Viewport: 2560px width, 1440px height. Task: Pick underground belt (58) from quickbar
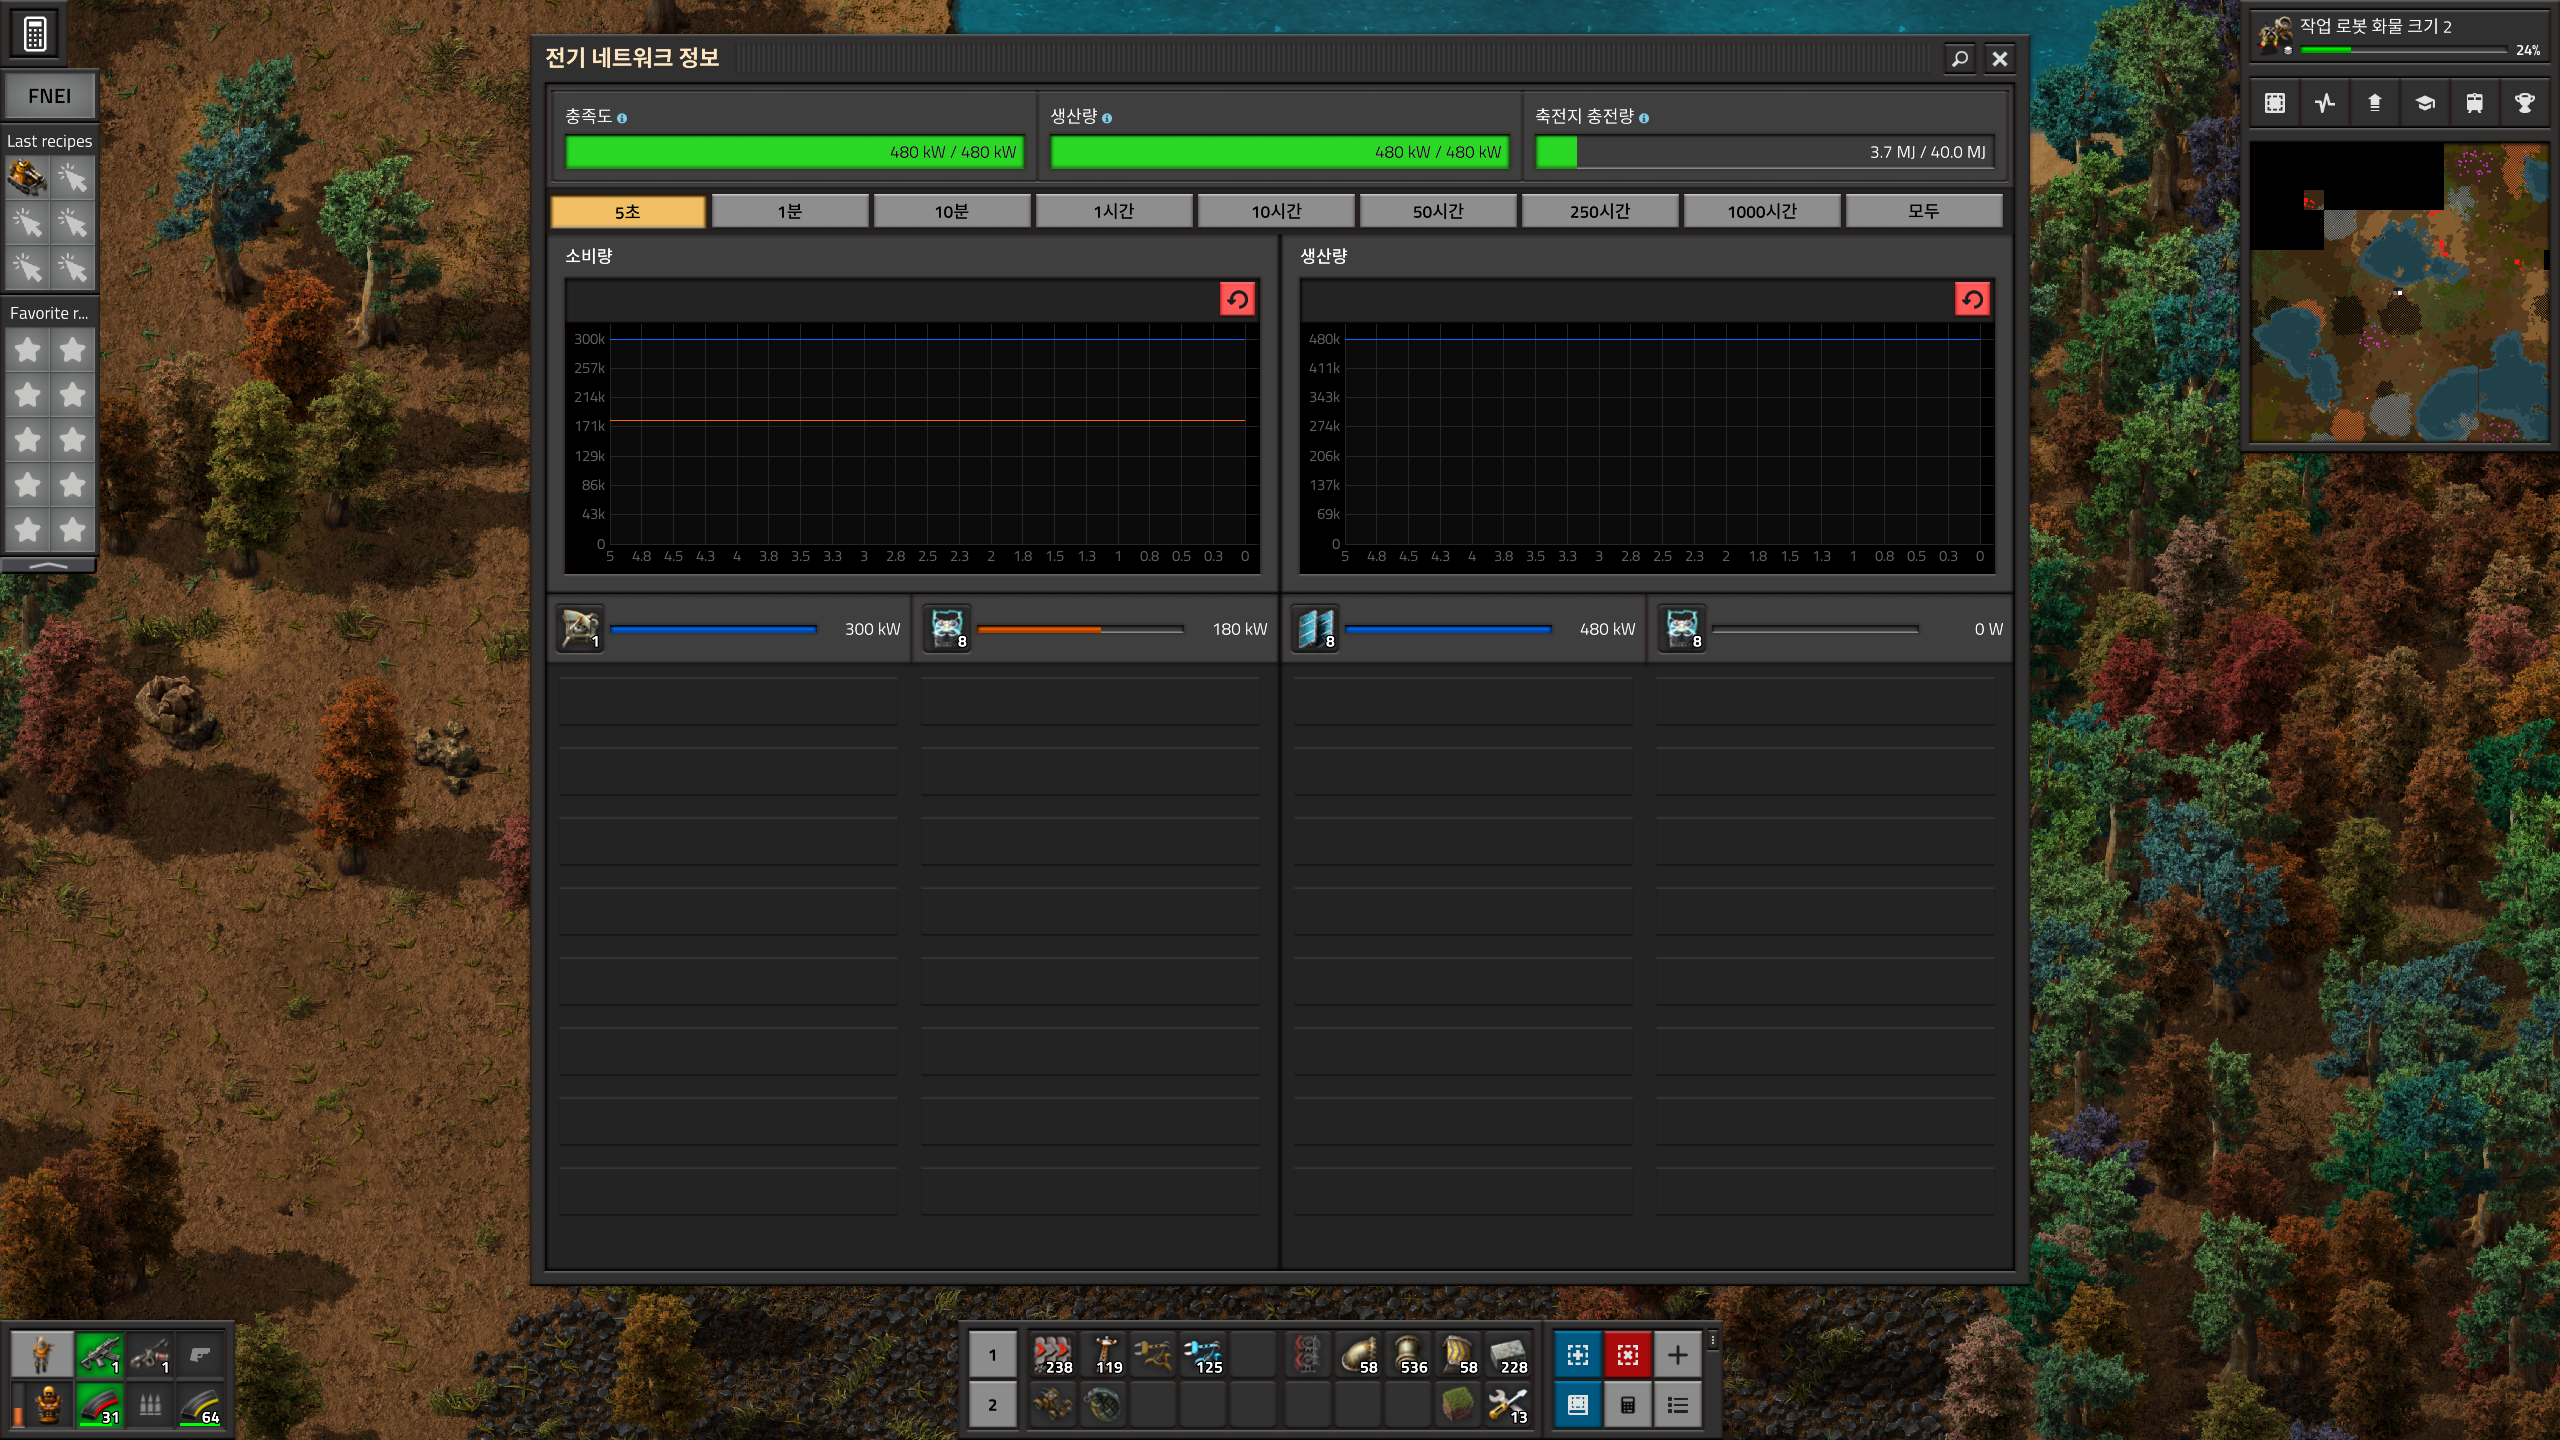click(1458, 1355)
